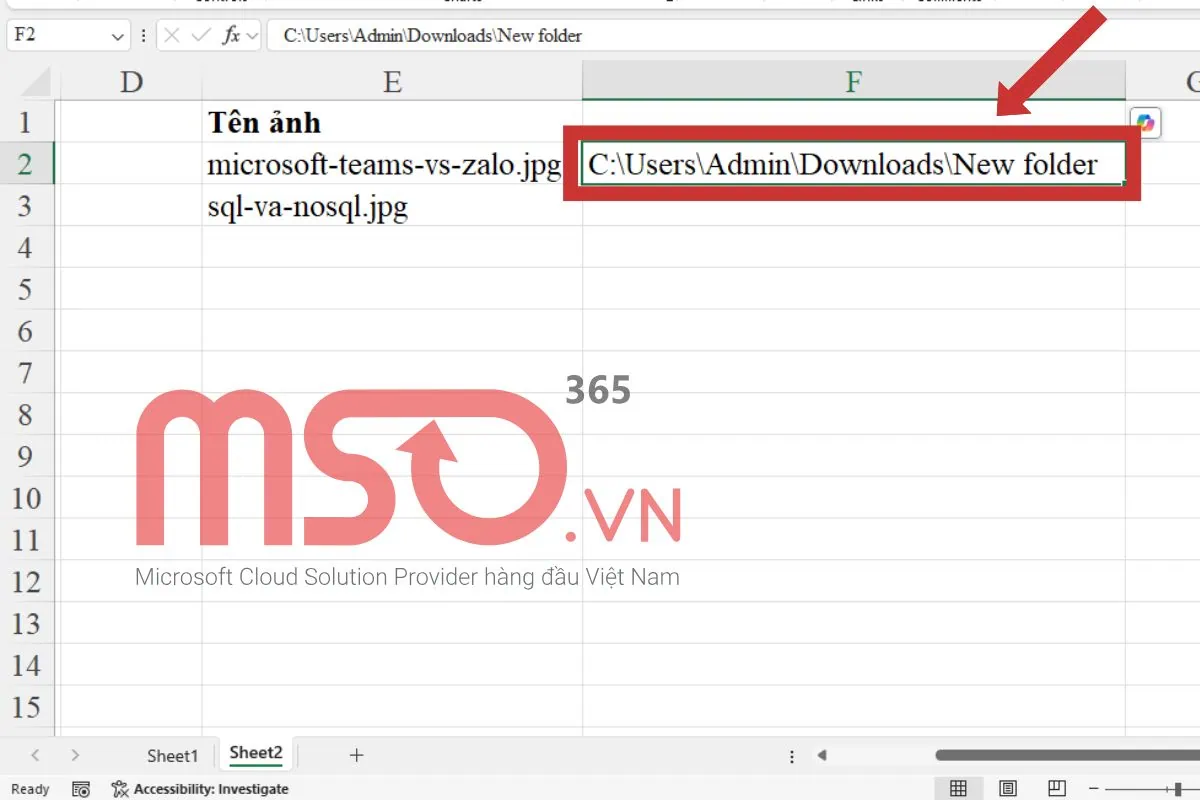Click the Add Sheet plus button
Image resolution: width=1200 pixels, height=800 pixels.
click(x=357, y=754)
